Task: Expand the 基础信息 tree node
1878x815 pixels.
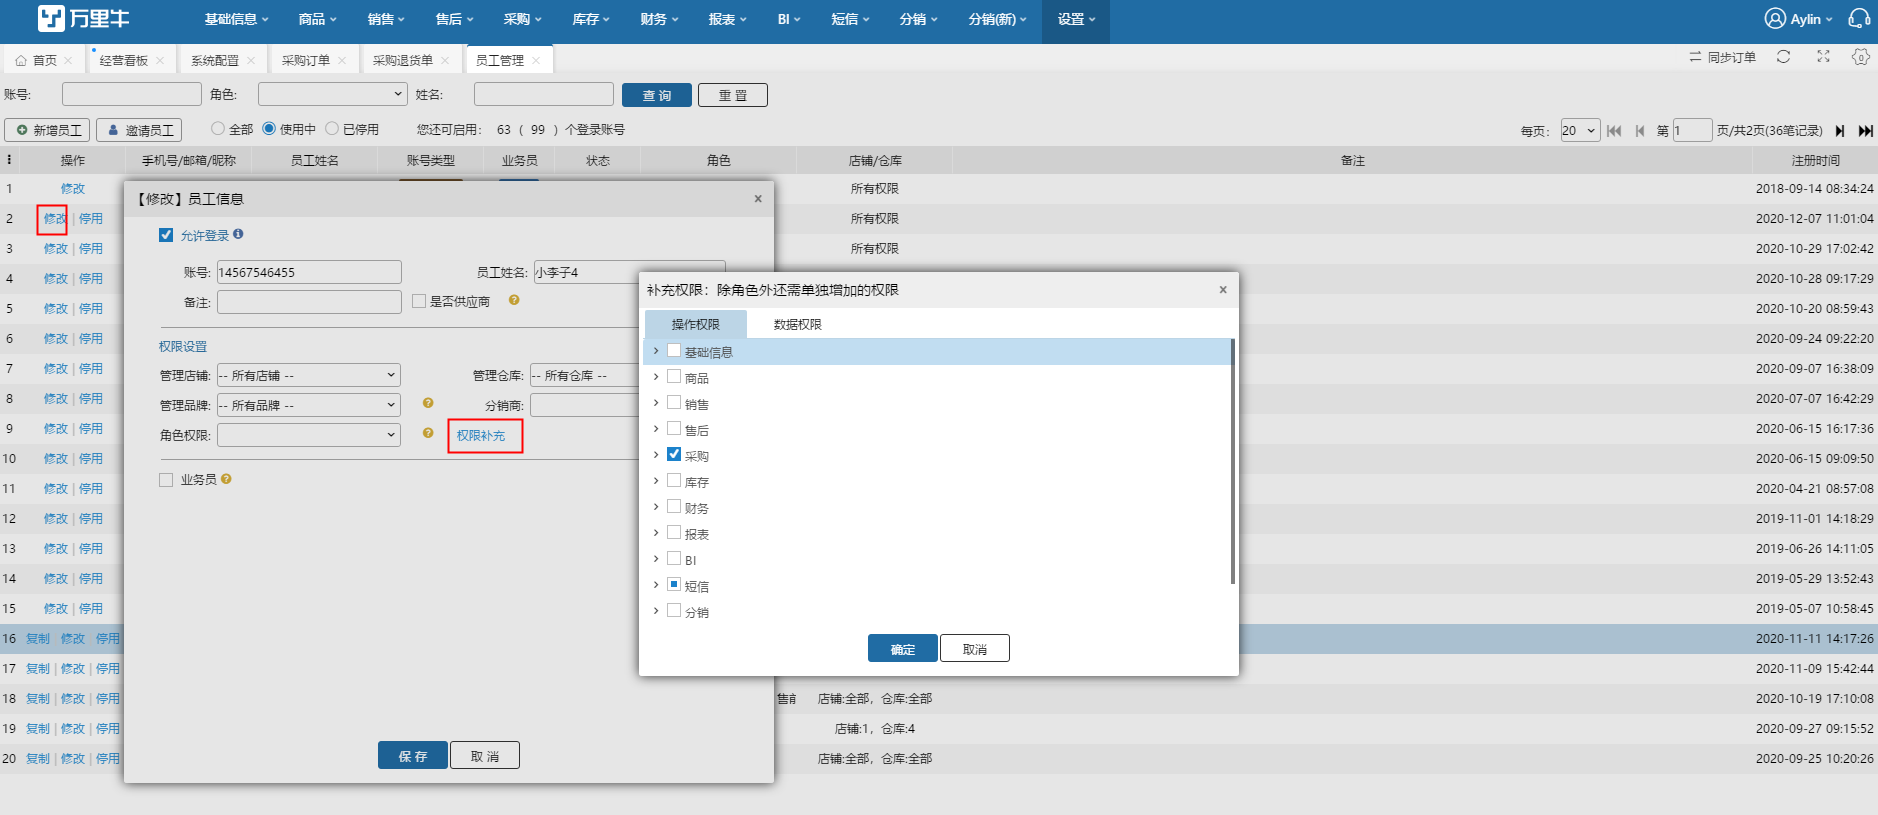Action: tap(656, 351)
